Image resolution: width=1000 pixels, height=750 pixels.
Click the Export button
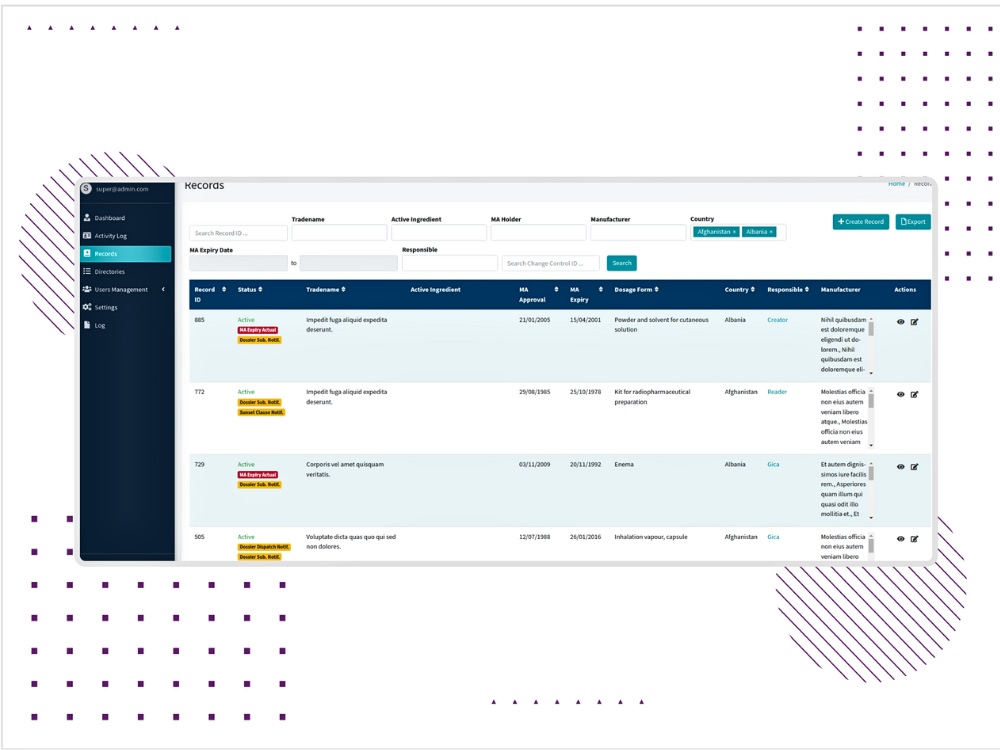click(x=913, y=221)
